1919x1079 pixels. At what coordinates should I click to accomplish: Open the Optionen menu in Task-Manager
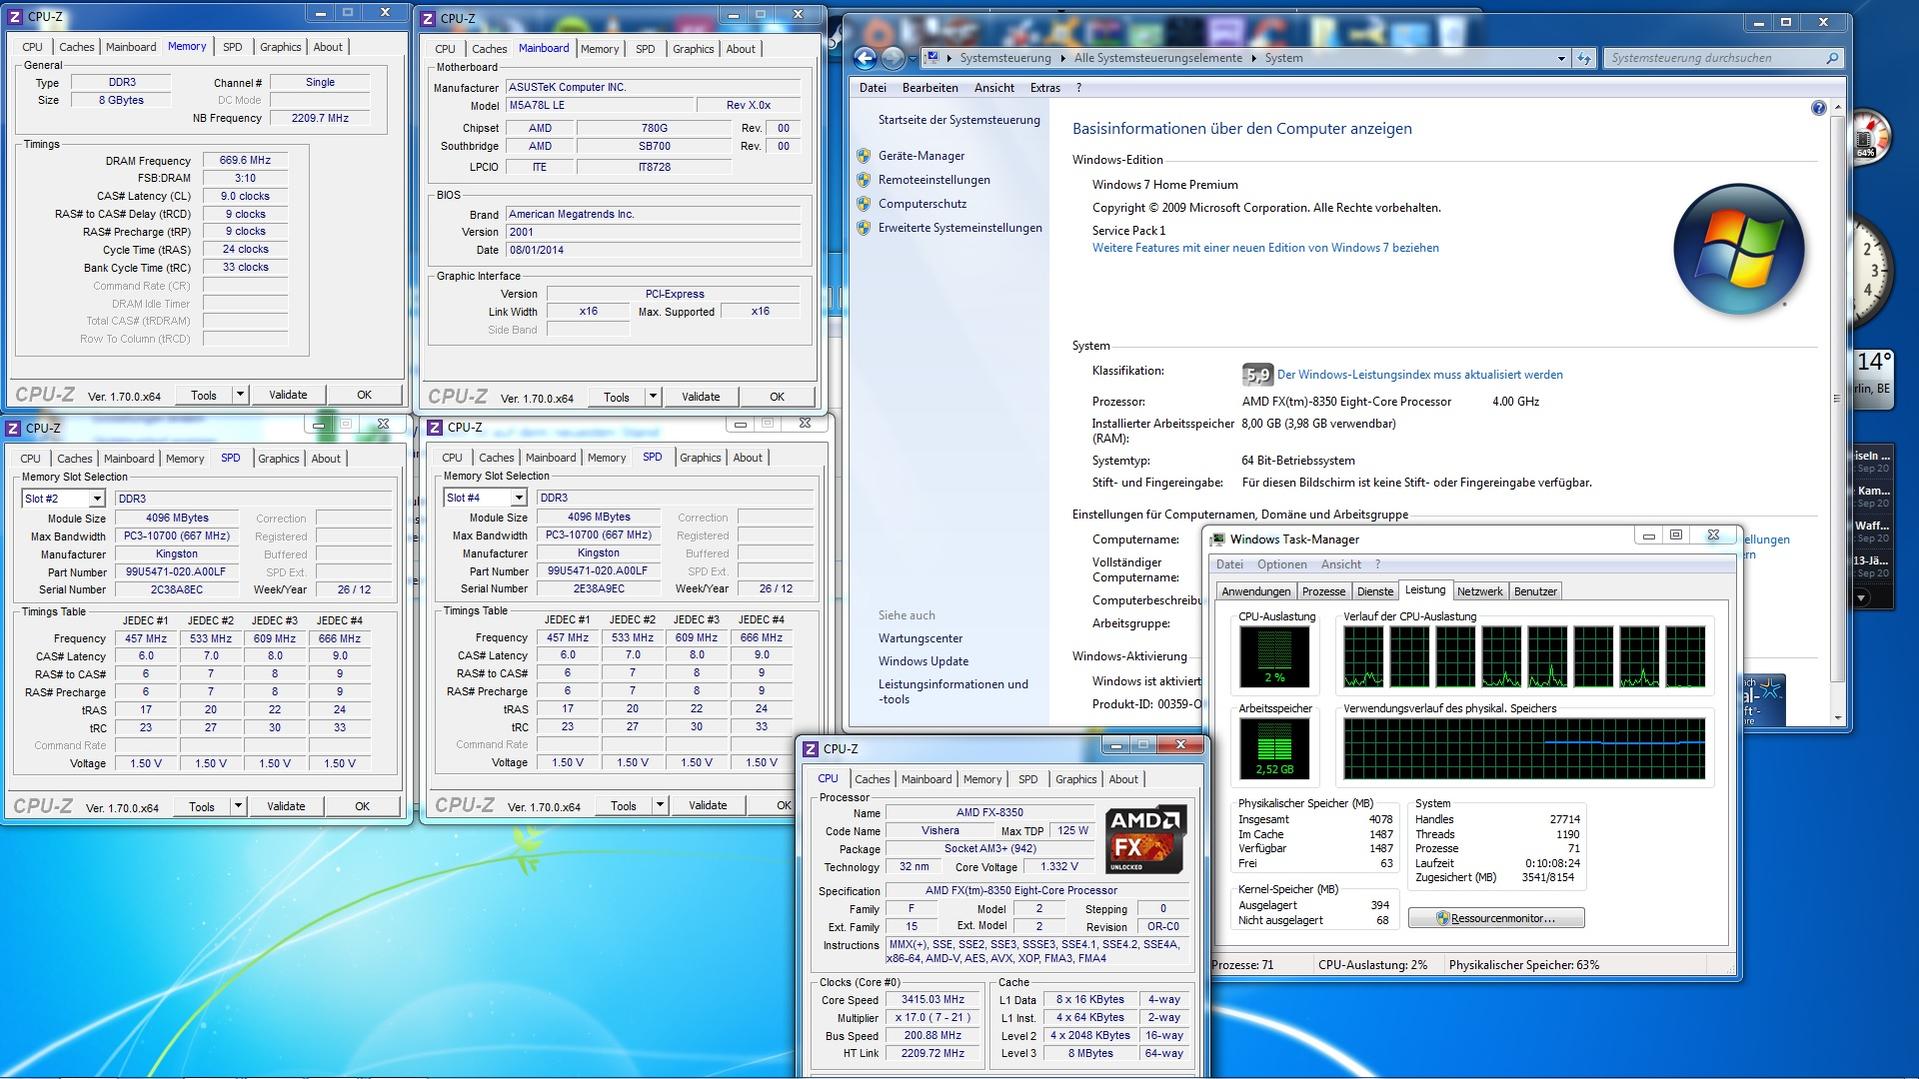click(x=1282, y=565)
